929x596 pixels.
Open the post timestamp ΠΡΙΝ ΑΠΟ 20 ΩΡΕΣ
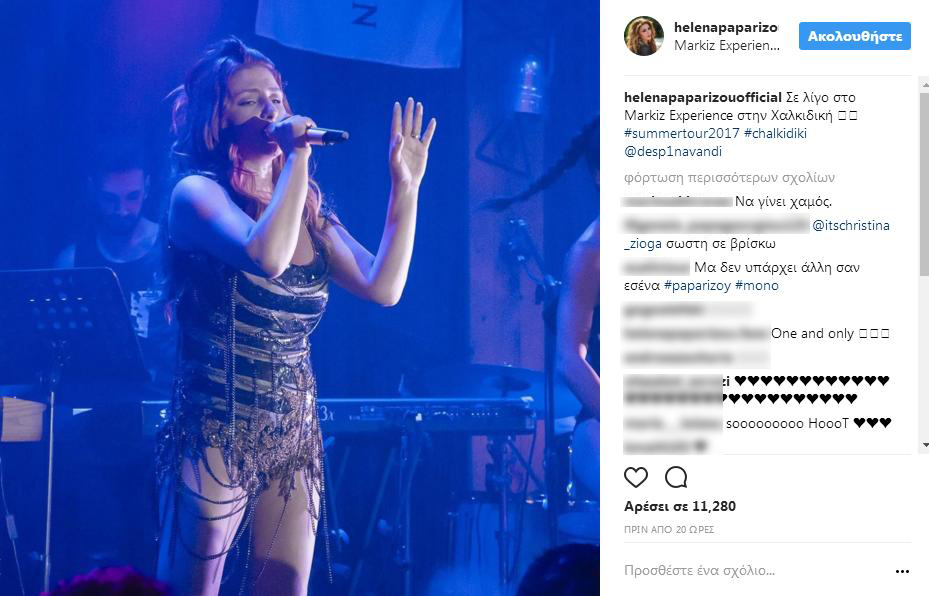click(669, 530)
